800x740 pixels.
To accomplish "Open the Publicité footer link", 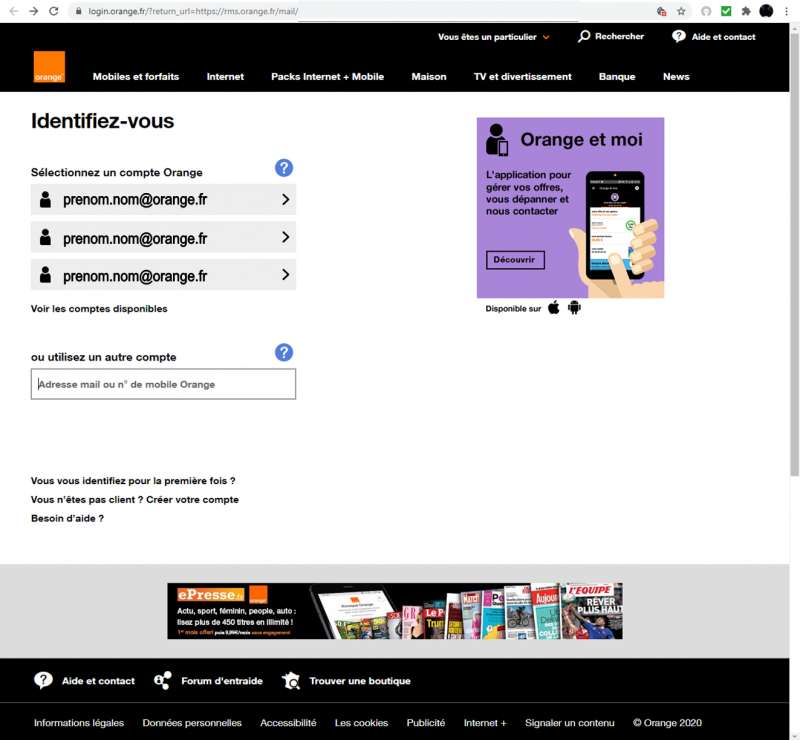I will click(x=426, y=723).
